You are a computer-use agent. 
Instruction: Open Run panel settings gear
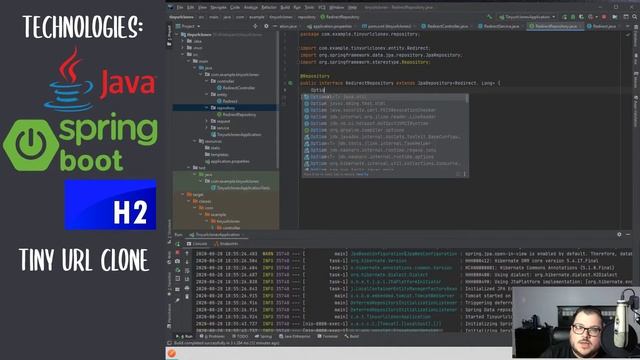click(619, 235)
